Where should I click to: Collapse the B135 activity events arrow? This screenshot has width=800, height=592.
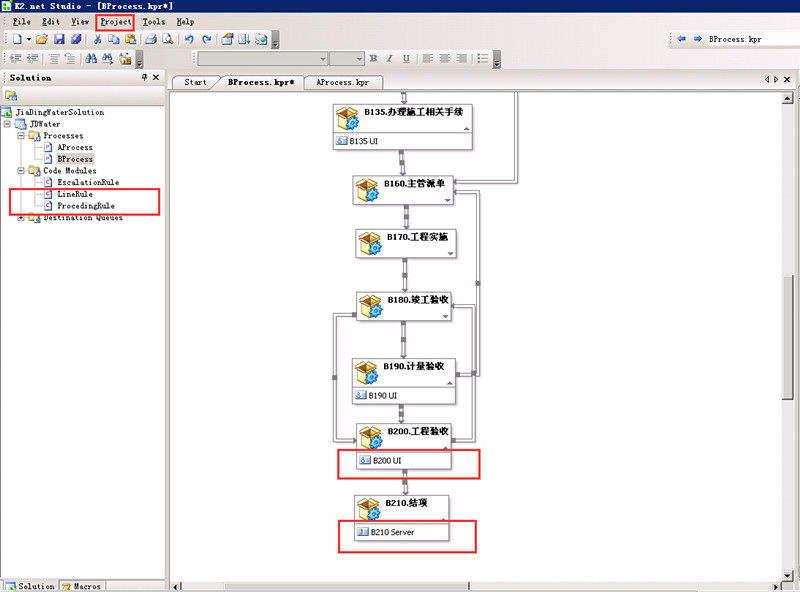coord(466,129)
